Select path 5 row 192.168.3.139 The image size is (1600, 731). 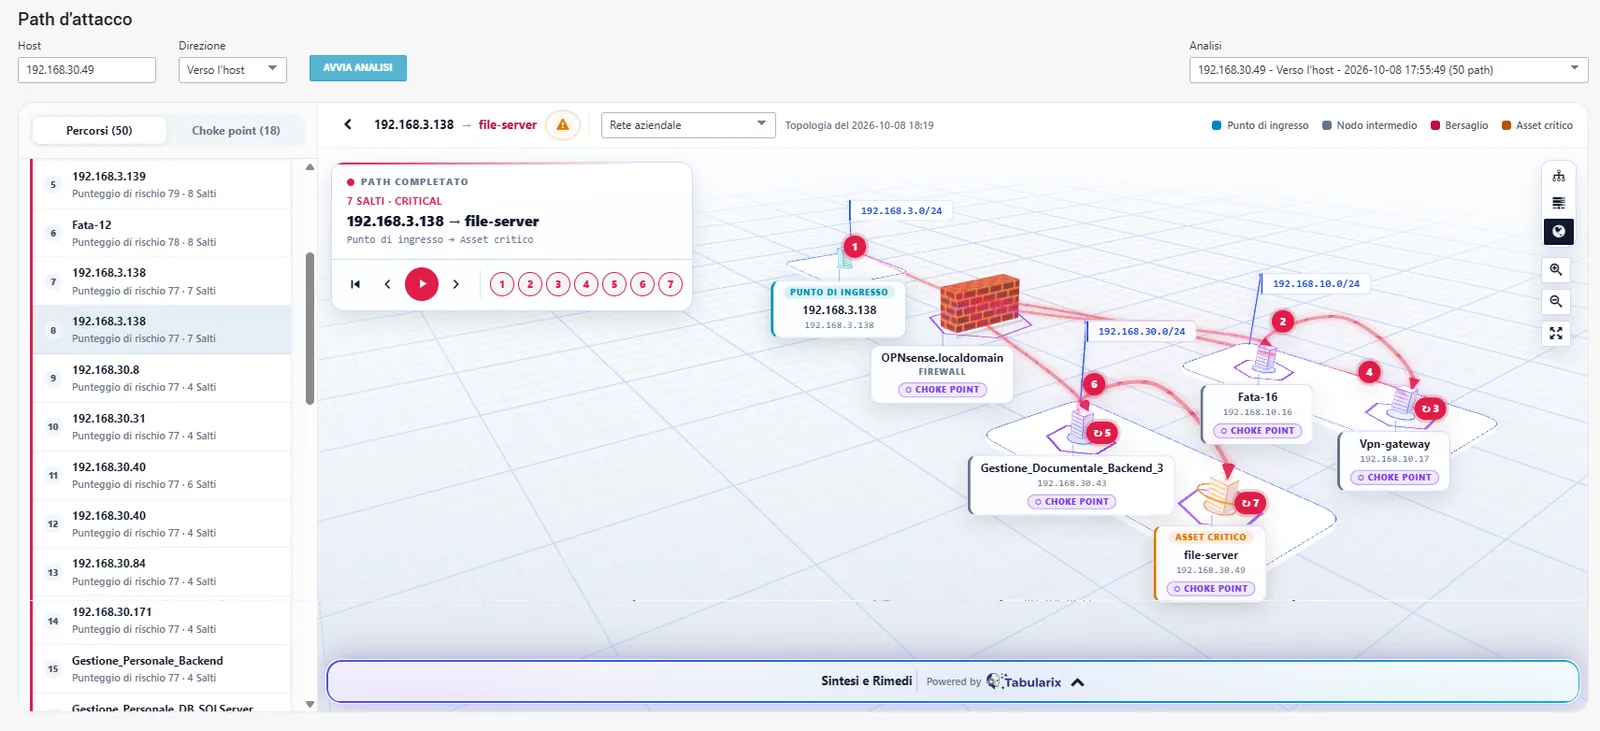coord(162,184)
